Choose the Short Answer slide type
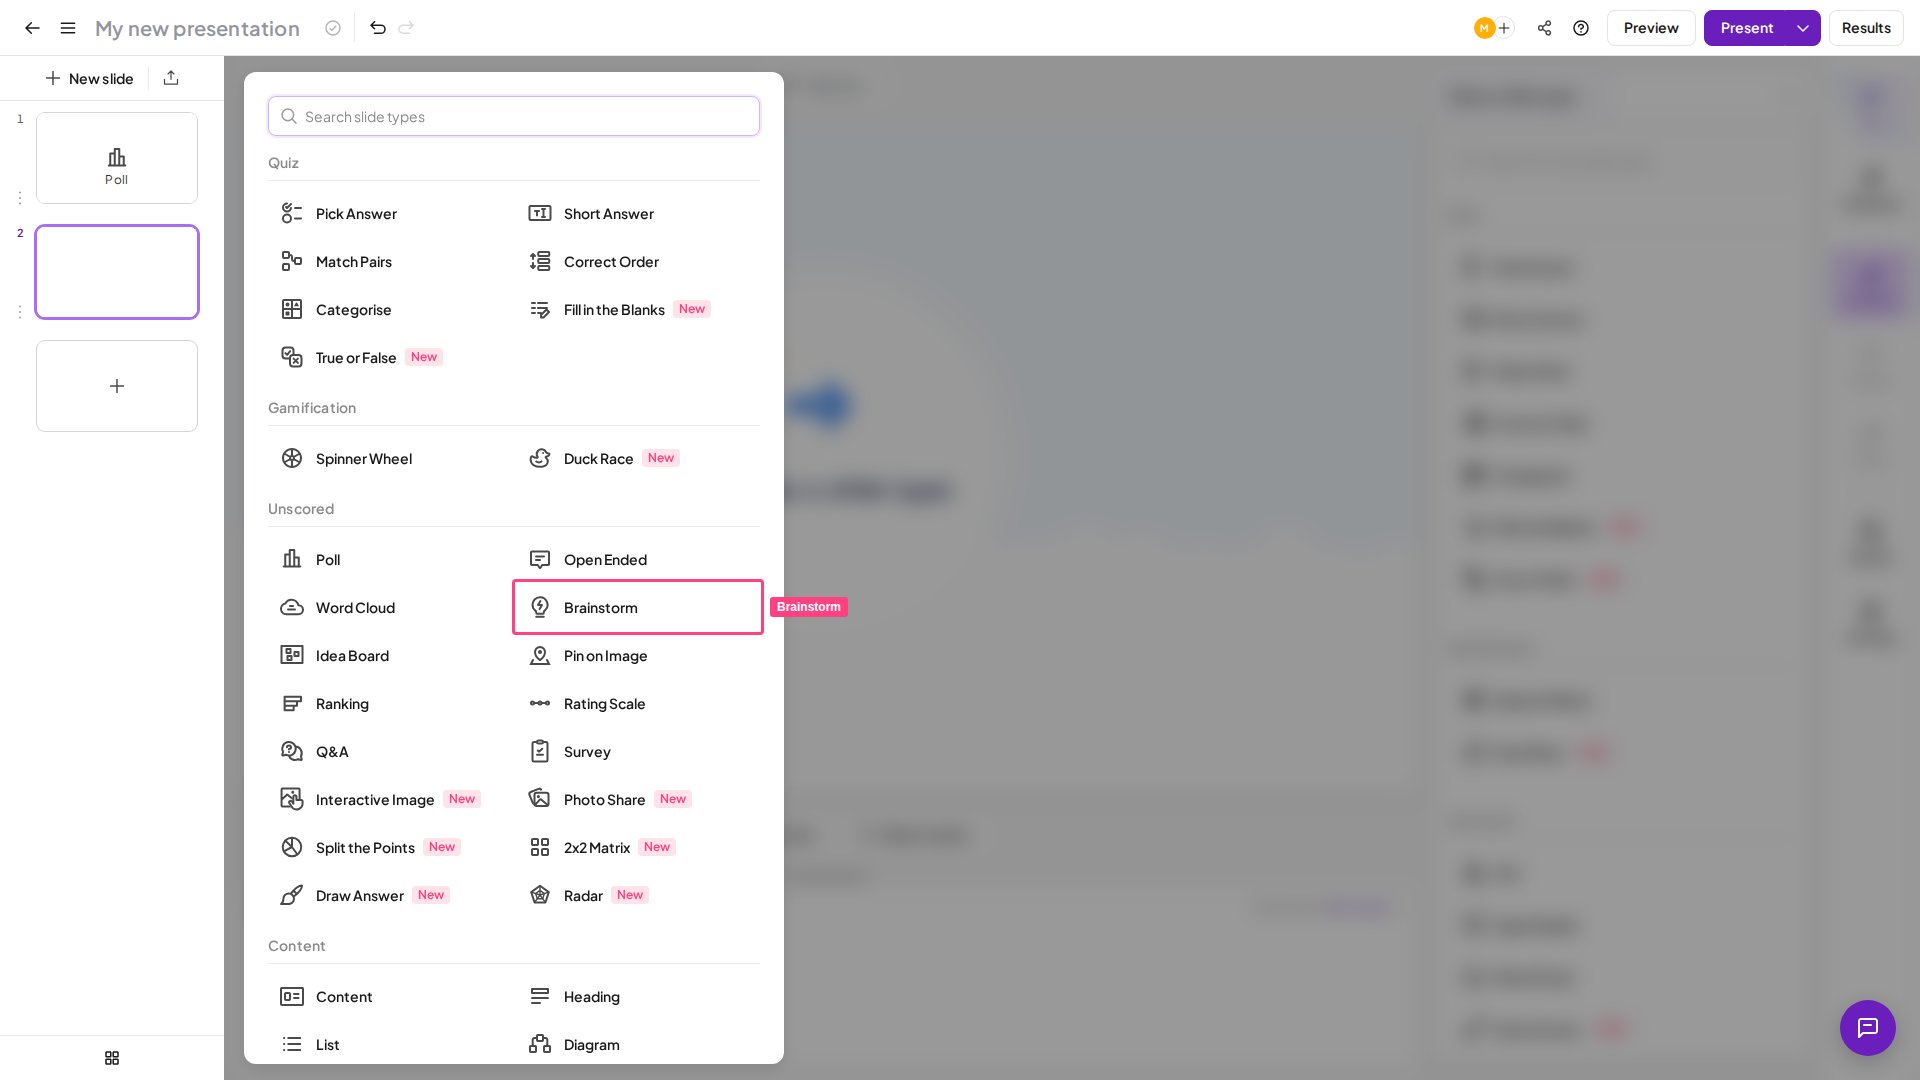Image resolution: width=1920 pixels, height=1080 pixels. [637, 214]
